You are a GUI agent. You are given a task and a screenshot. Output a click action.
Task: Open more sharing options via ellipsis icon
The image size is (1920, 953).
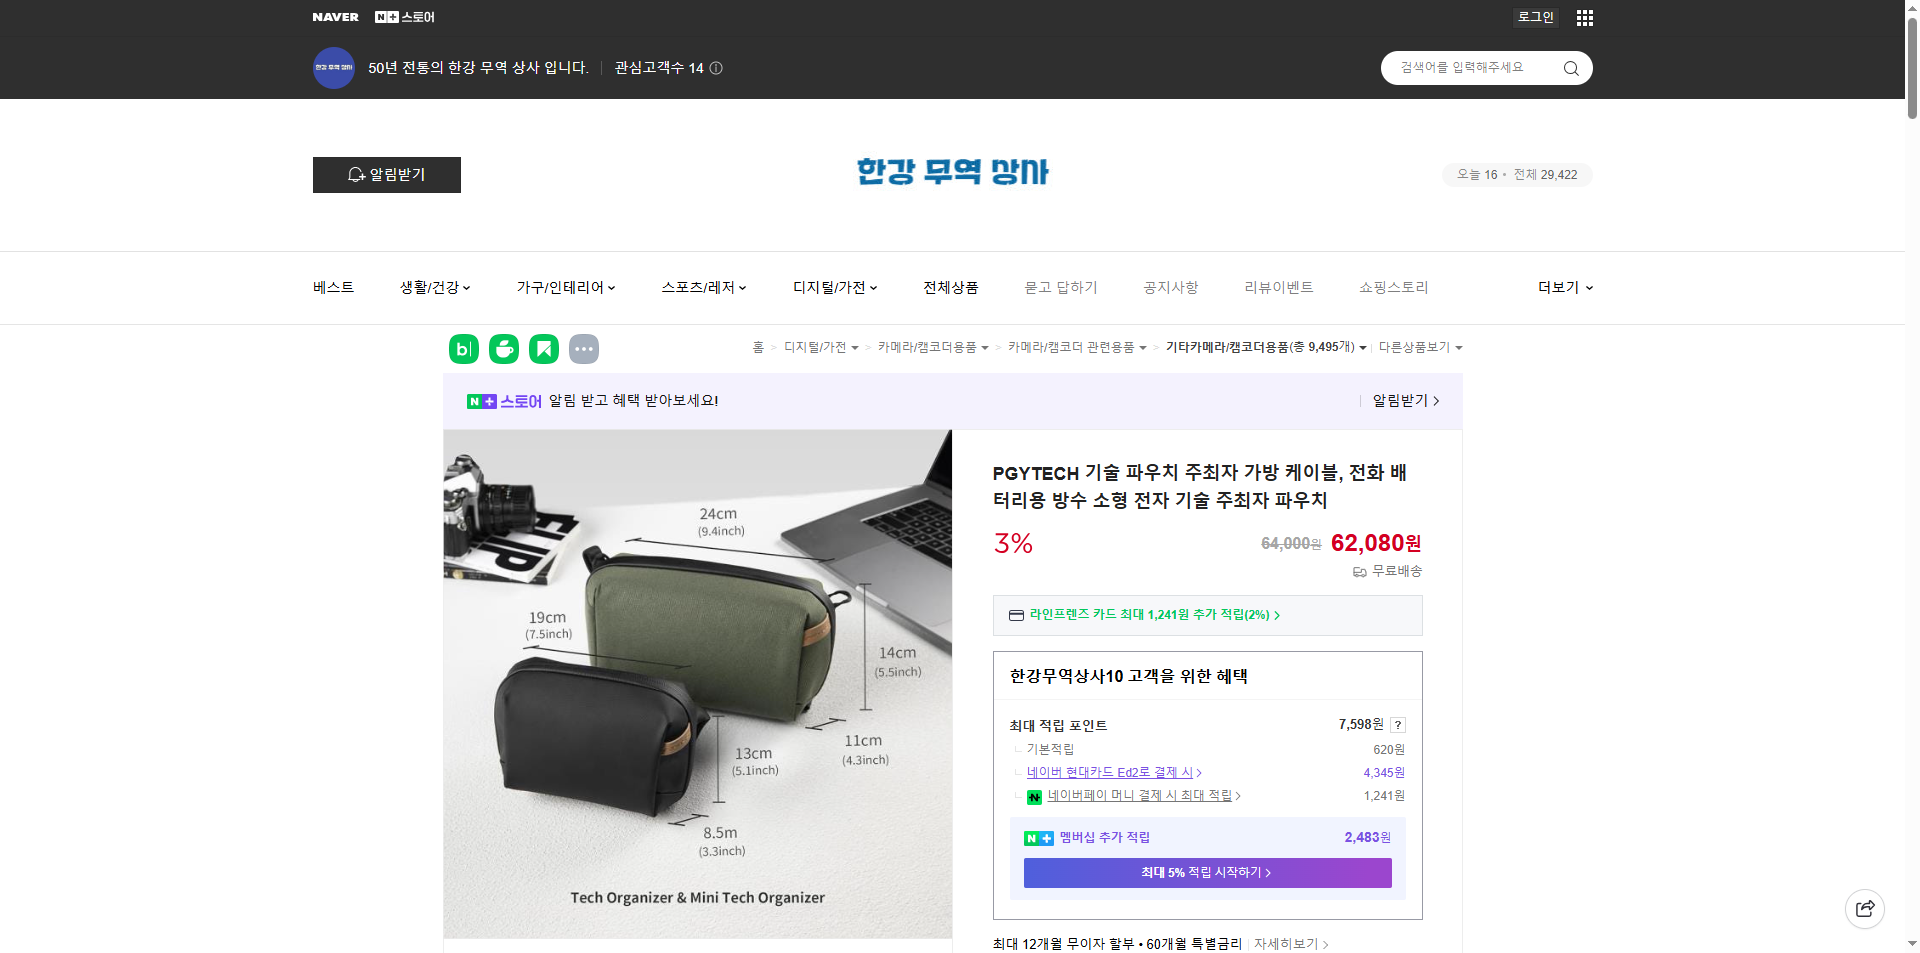(583, 348)
